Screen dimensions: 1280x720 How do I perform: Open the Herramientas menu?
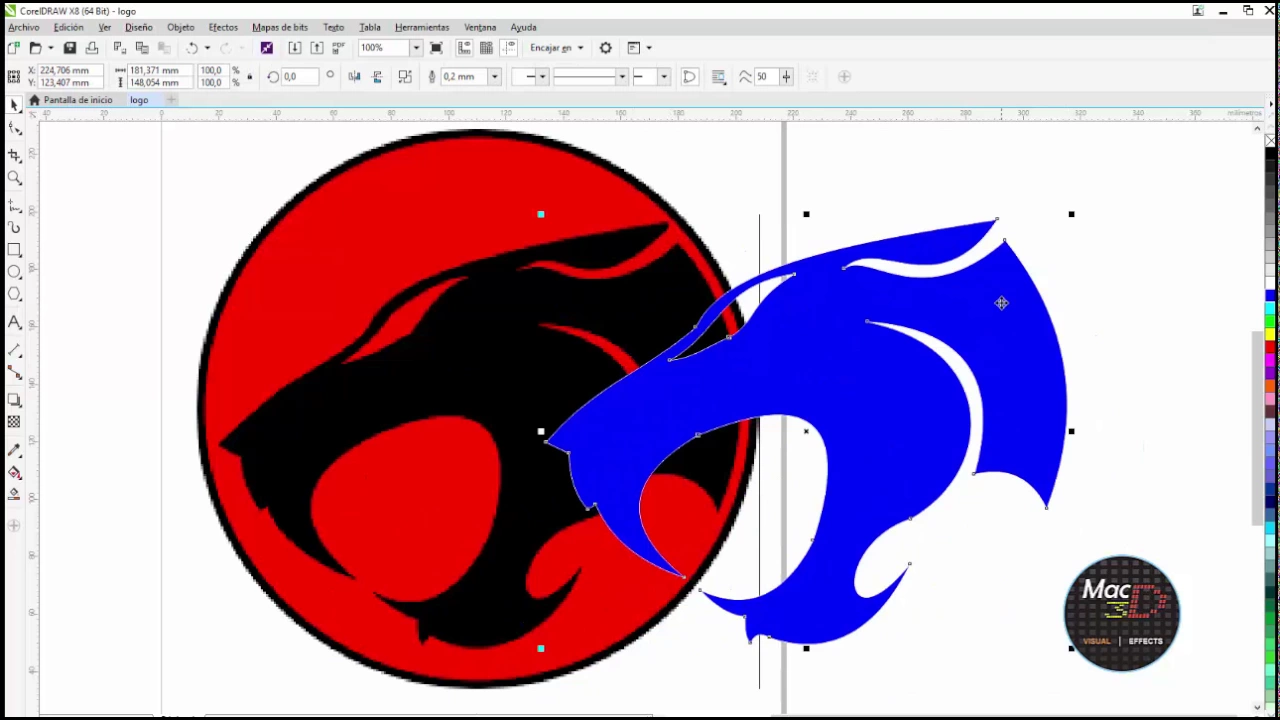tap(422, 27)
